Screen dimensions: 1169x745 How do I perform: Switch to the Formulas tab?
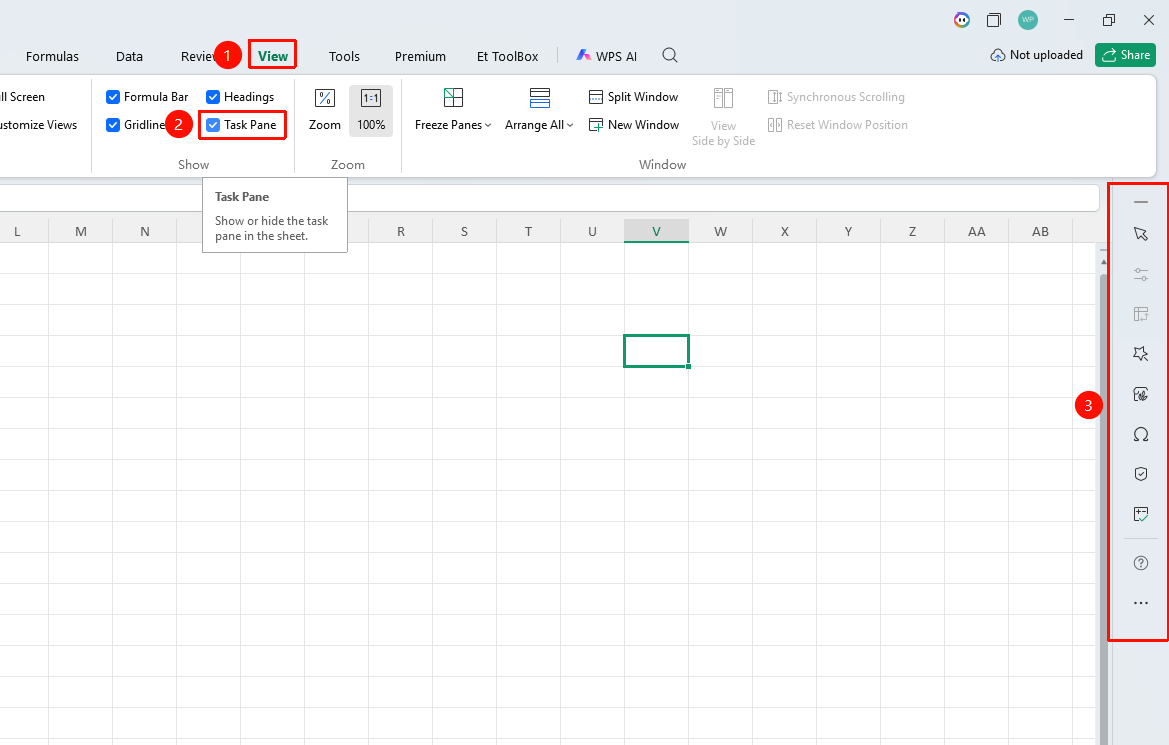(x=52, y=56)
